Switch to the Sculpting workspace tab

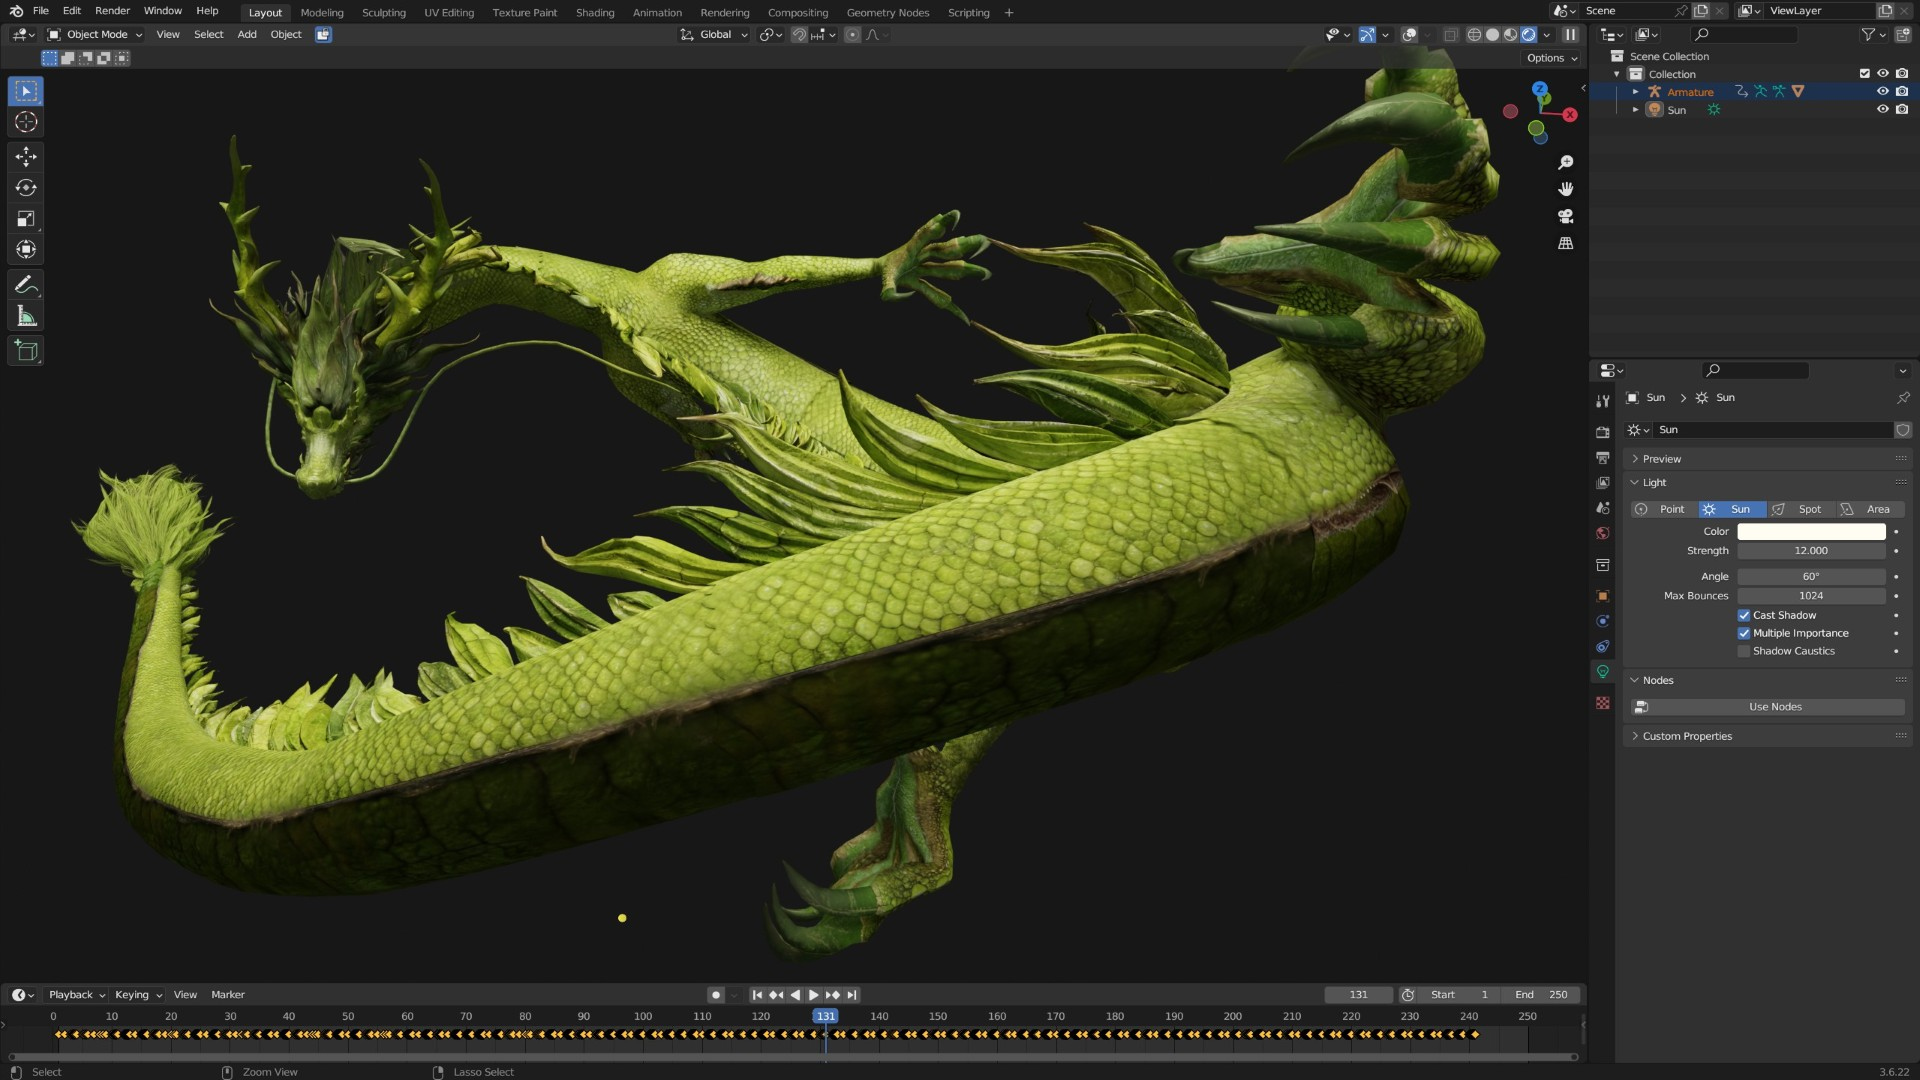click(383, 13)
